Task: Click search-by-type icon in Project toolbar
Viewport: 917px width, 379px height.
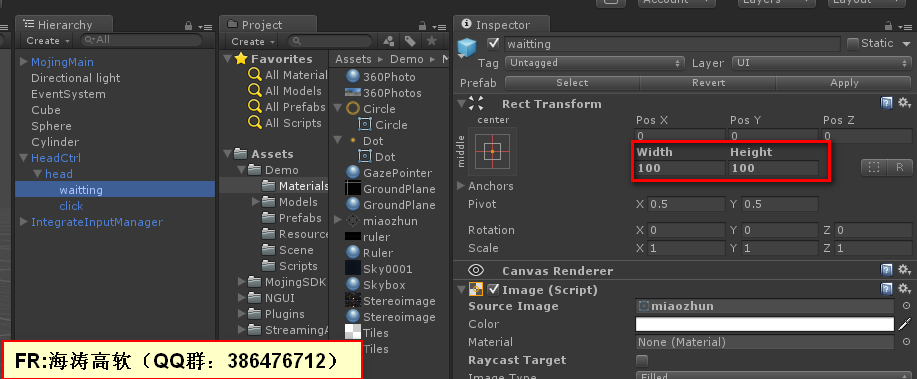Action: point(389,41)
